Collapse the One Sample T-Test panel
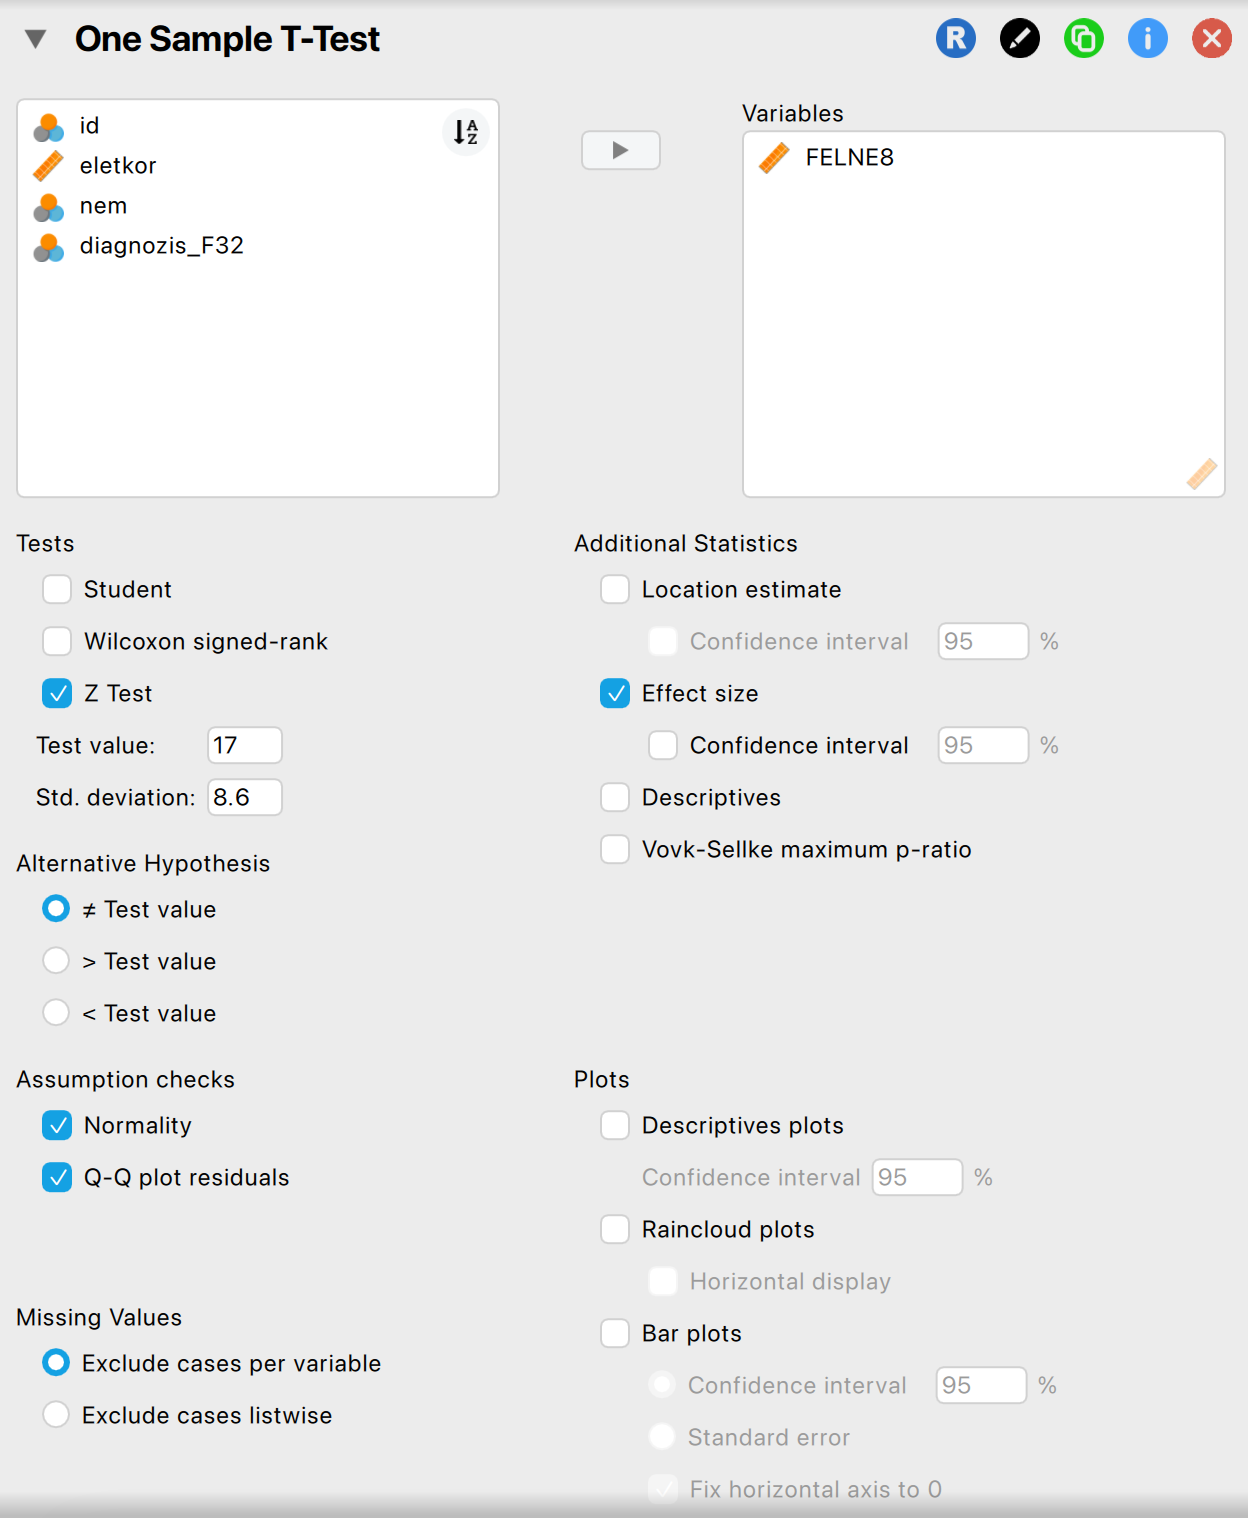Screen dimensions: 1248x1518 pyautogui.click(x=36, y=39)
